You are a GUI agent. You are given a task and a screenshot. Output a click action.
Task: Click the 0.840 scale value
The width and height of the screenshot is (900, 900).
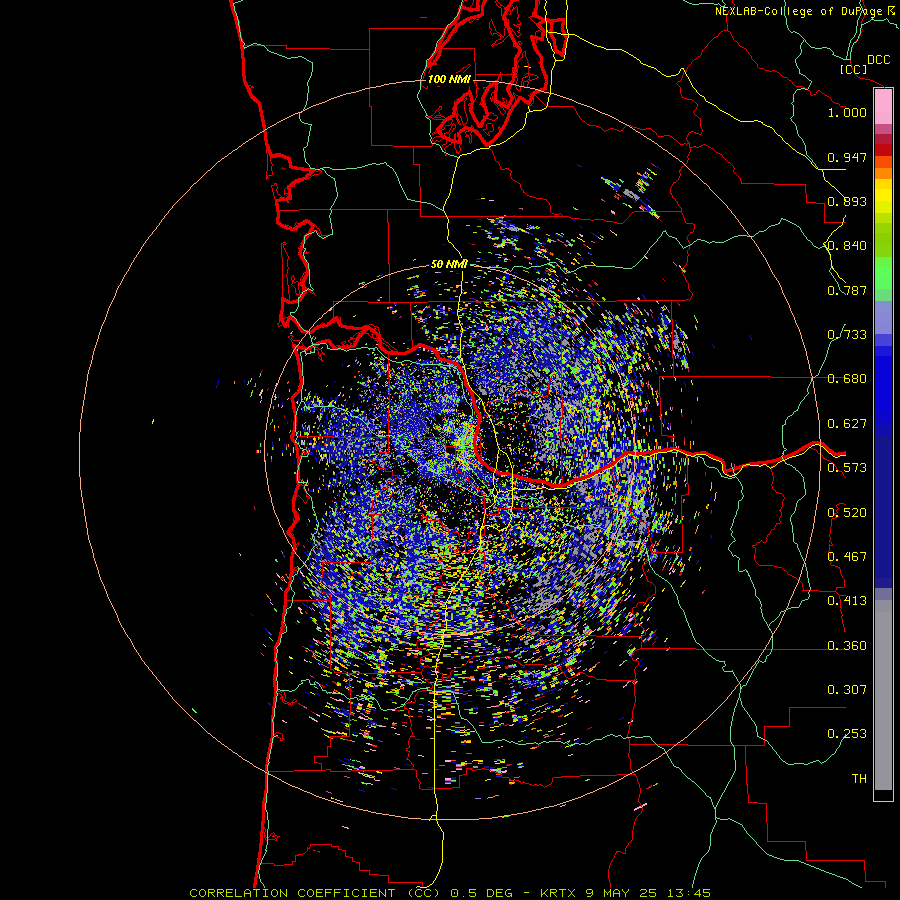[x=847, y=246]
